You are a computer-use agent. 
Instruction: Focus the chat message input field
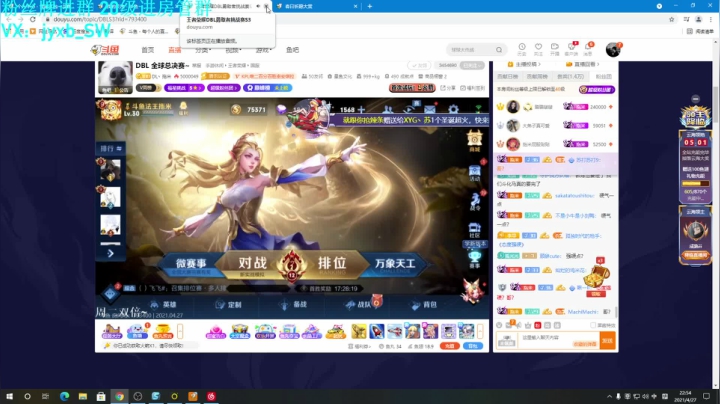coord(559,341)
